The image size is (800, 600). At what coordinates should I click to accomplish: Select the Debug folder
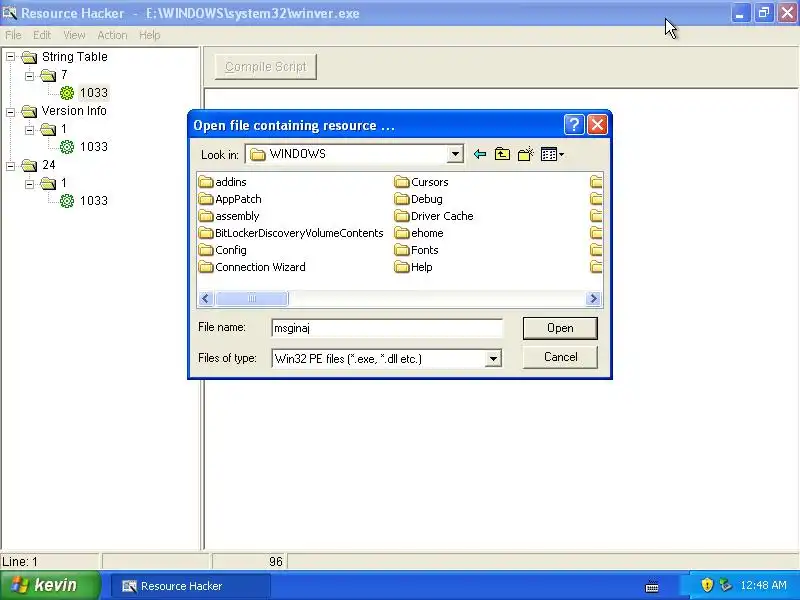click(418, 199)
